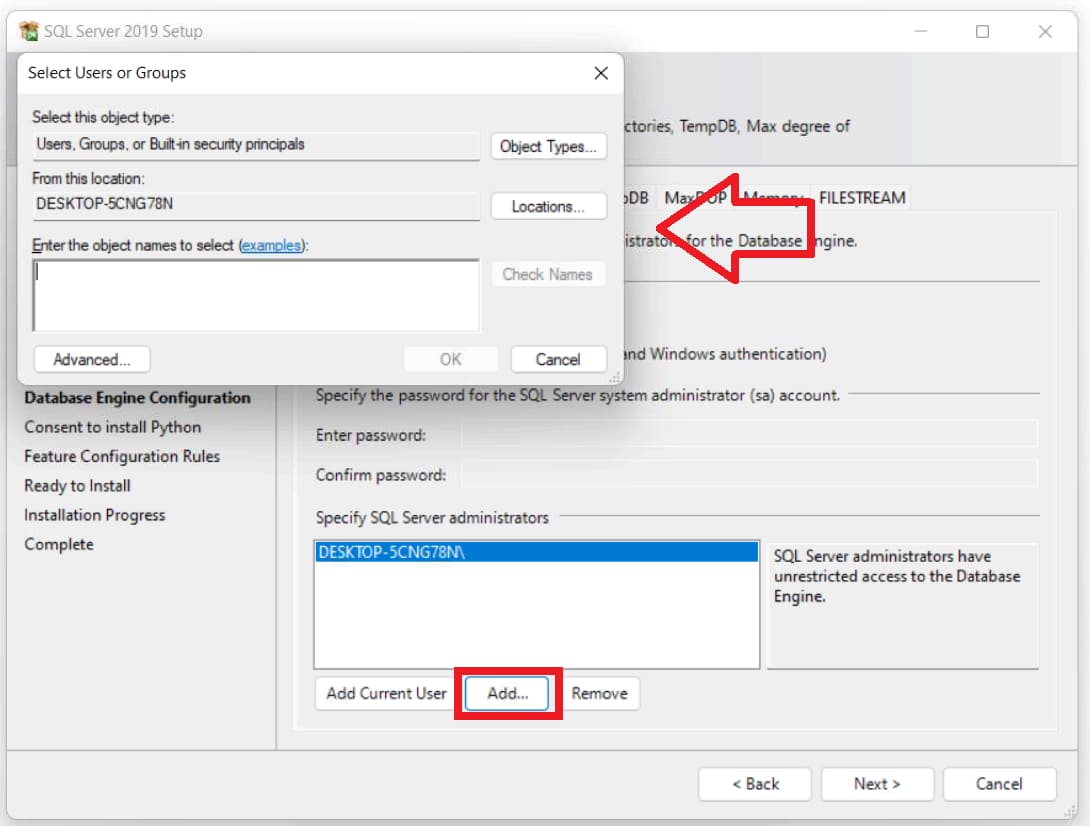Cancel the Select Users or Groups dialog

point(558,360)
